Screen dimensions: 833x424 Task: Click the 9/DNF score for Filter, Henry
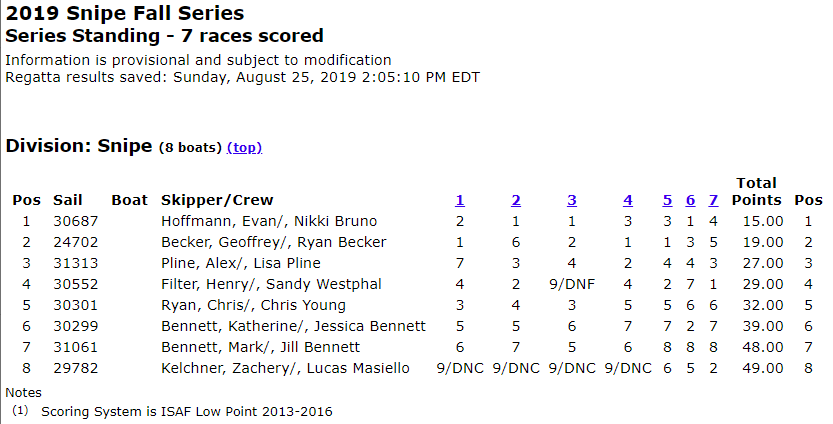point(572,284)
